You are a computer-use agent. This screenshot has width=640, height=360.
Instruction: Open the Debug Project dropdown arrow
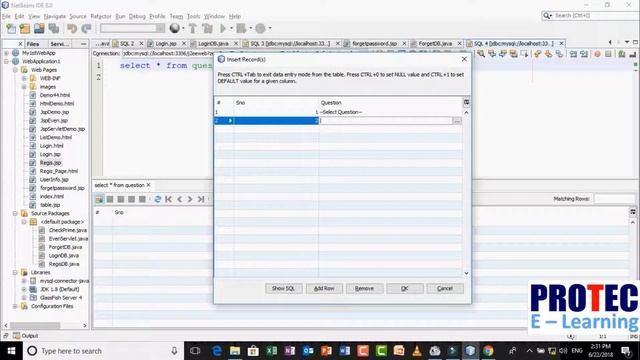(x=250, y=28)
